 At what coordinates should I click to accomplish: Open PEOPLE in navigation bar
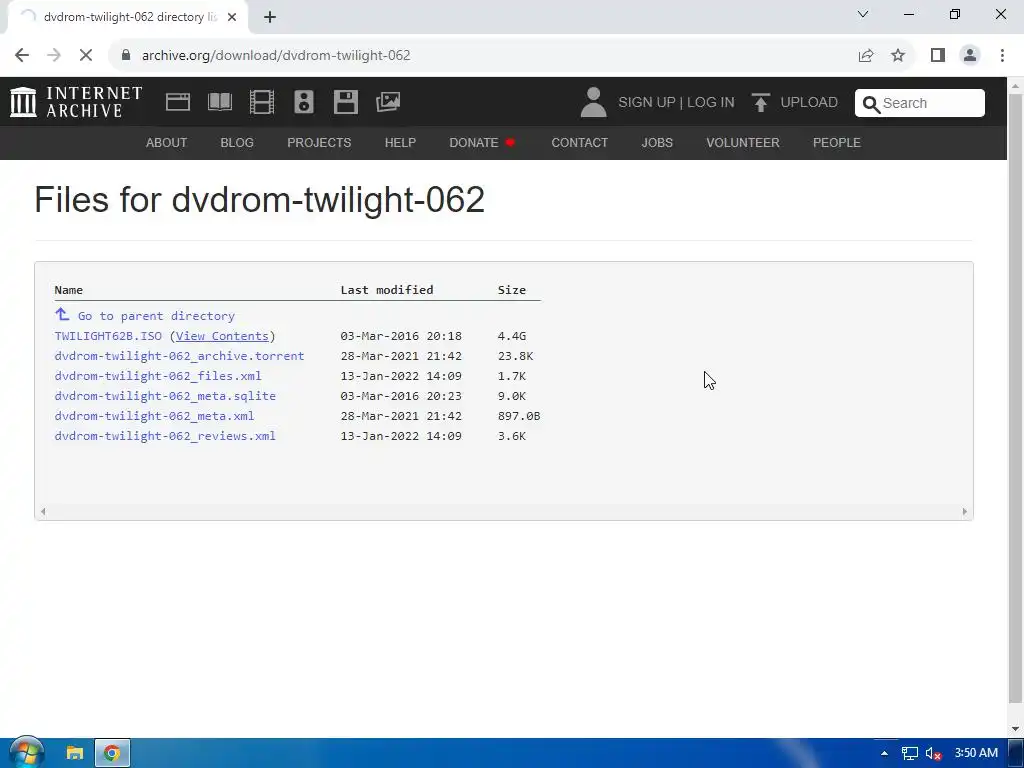point(837,142)
